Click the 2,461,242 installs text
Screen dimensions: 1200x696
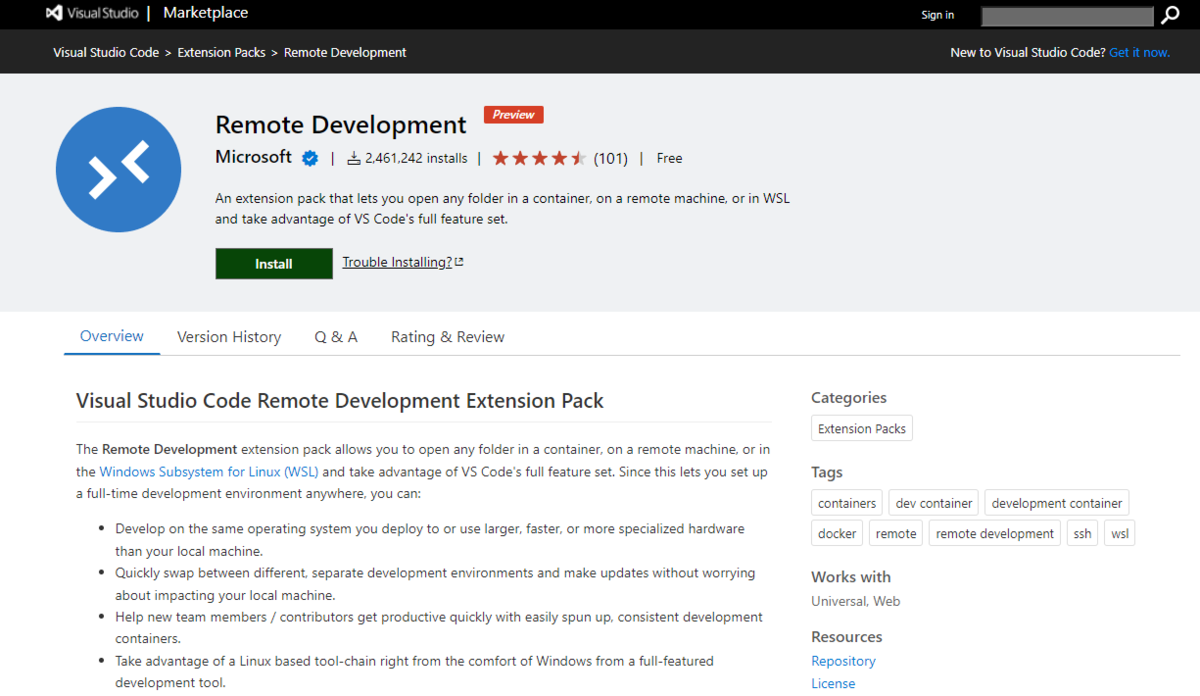416,158
